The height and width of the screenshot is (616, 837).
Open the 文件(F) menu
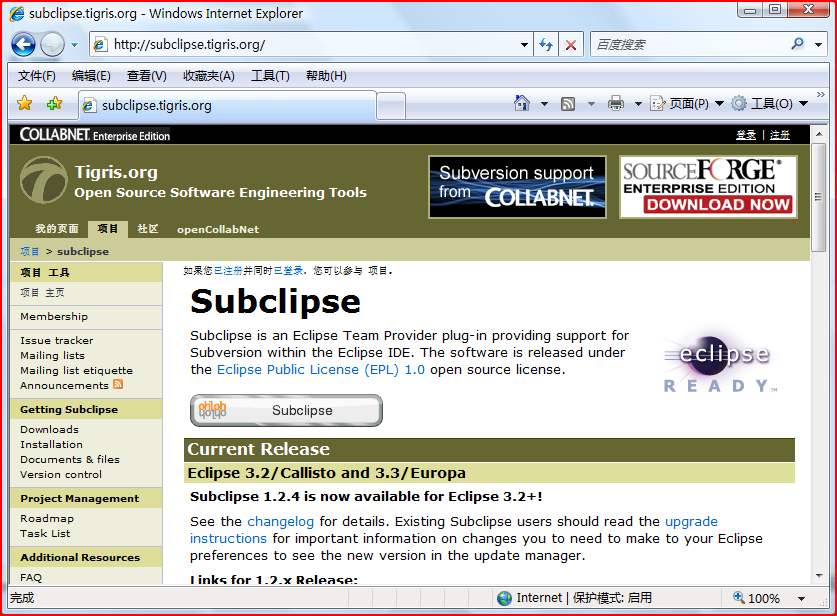(x=37, y=76)
